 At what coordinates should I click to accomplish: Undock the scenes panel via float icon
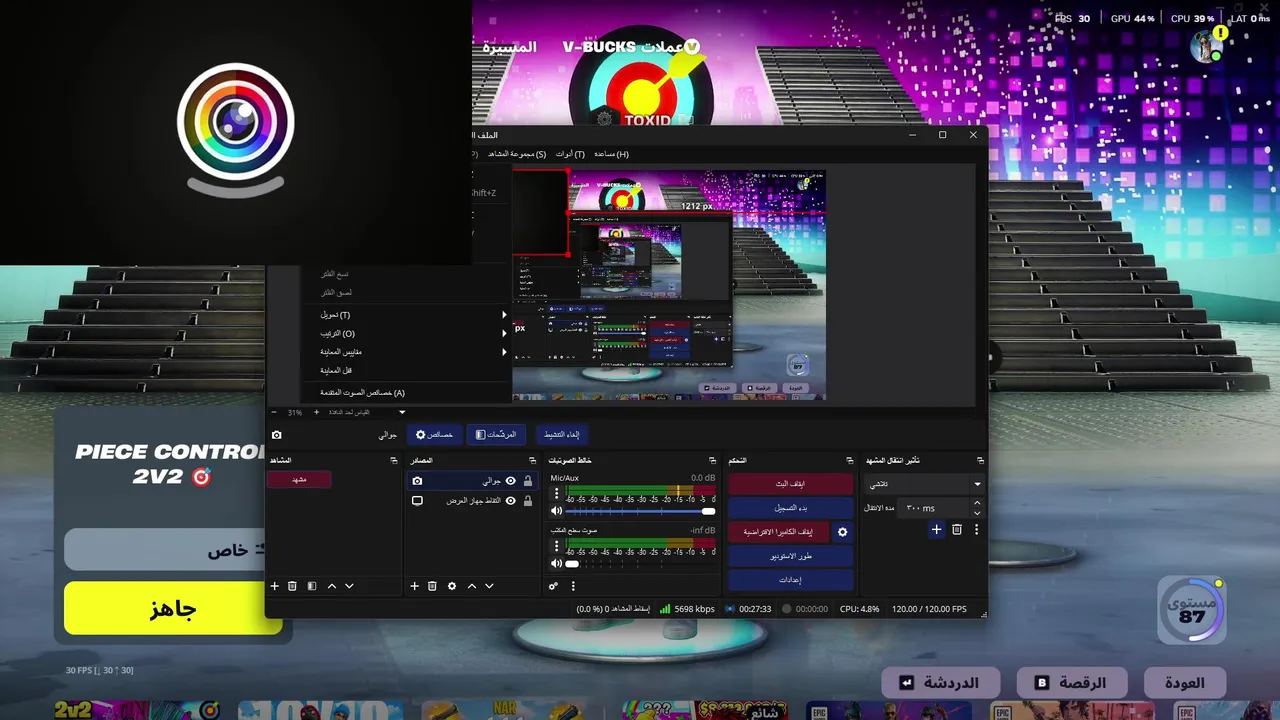click(x=394, y=460)
